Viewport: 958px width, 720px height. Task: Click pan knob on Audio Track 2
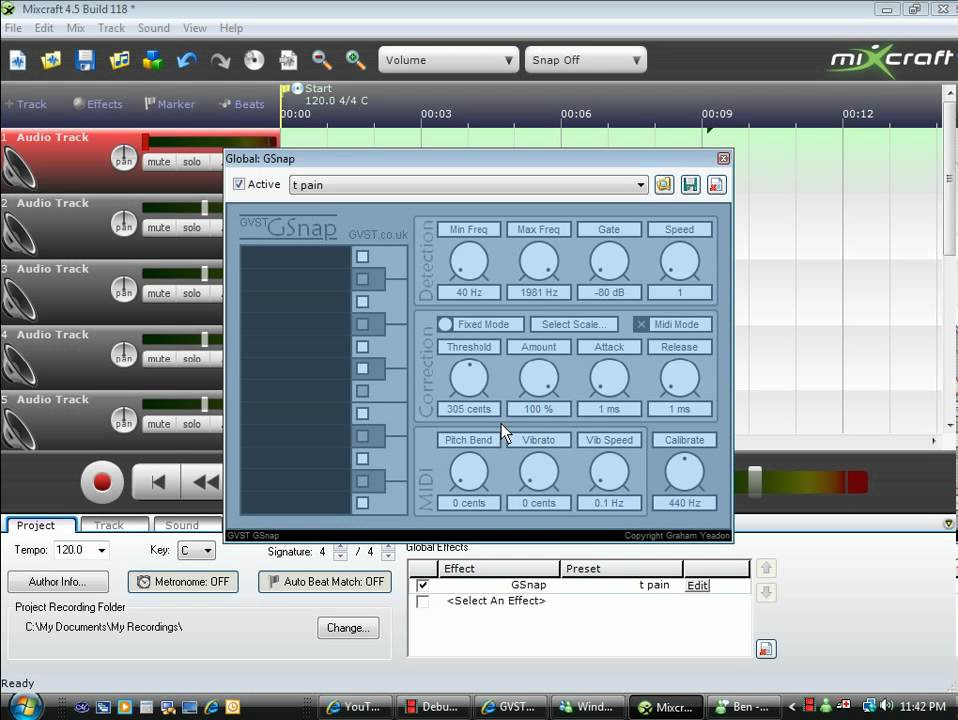pos(123,224)
